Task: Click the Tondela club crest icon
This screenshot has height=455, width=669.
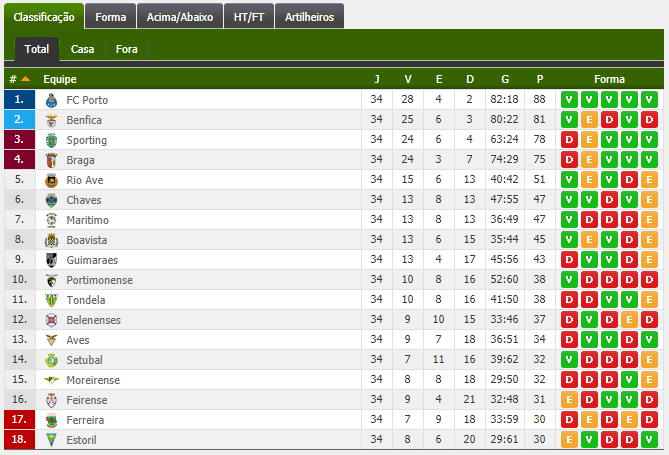Action: point(51,300)
